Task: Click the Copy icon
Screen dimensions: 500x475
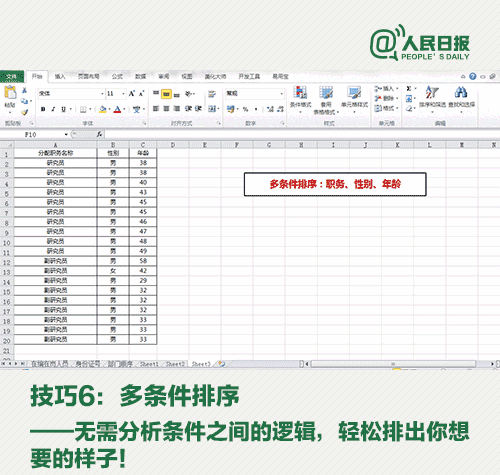Action: 24,101
